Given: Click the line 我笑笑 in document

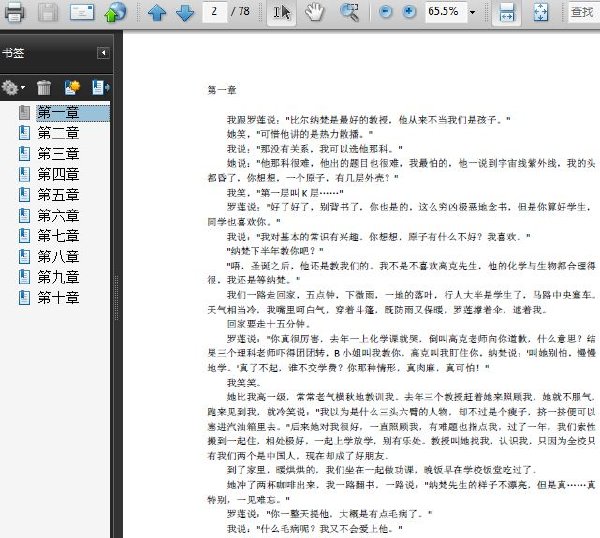Looking at the screenshot, I should (x=244, y=383).
